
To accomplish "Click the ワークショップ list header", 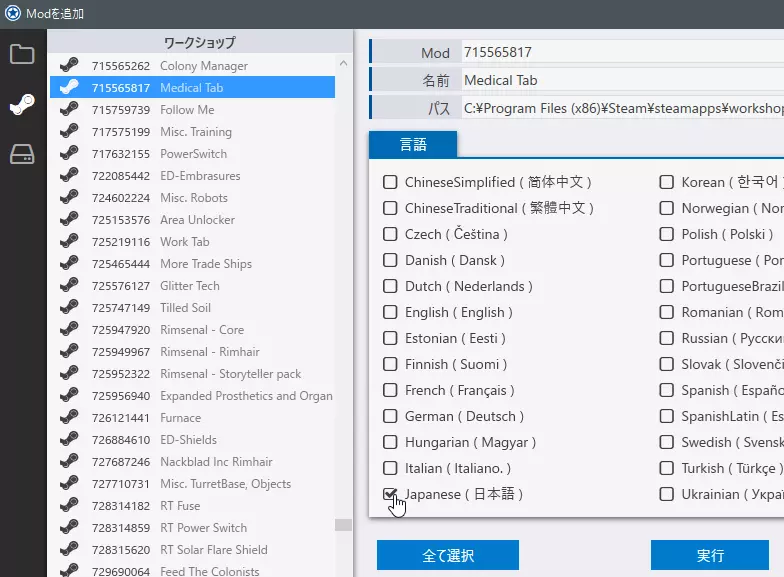I will pyautogui.click(x=200, y=42).
